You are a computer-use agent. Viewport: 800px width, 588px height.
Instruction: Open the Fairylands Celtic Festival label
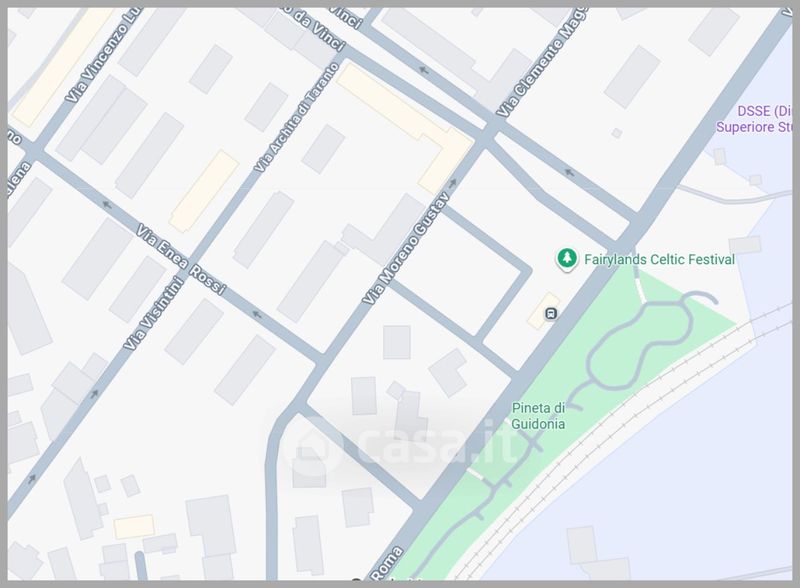(x=659, y=259)
